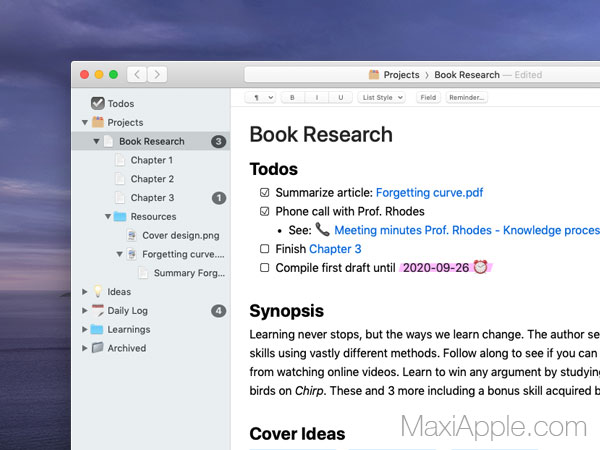This screenshot has height=450, width=600.
Task: Uncheck Phone call with Prof. Rhodes checkbox
Action: tap(264, 211)
